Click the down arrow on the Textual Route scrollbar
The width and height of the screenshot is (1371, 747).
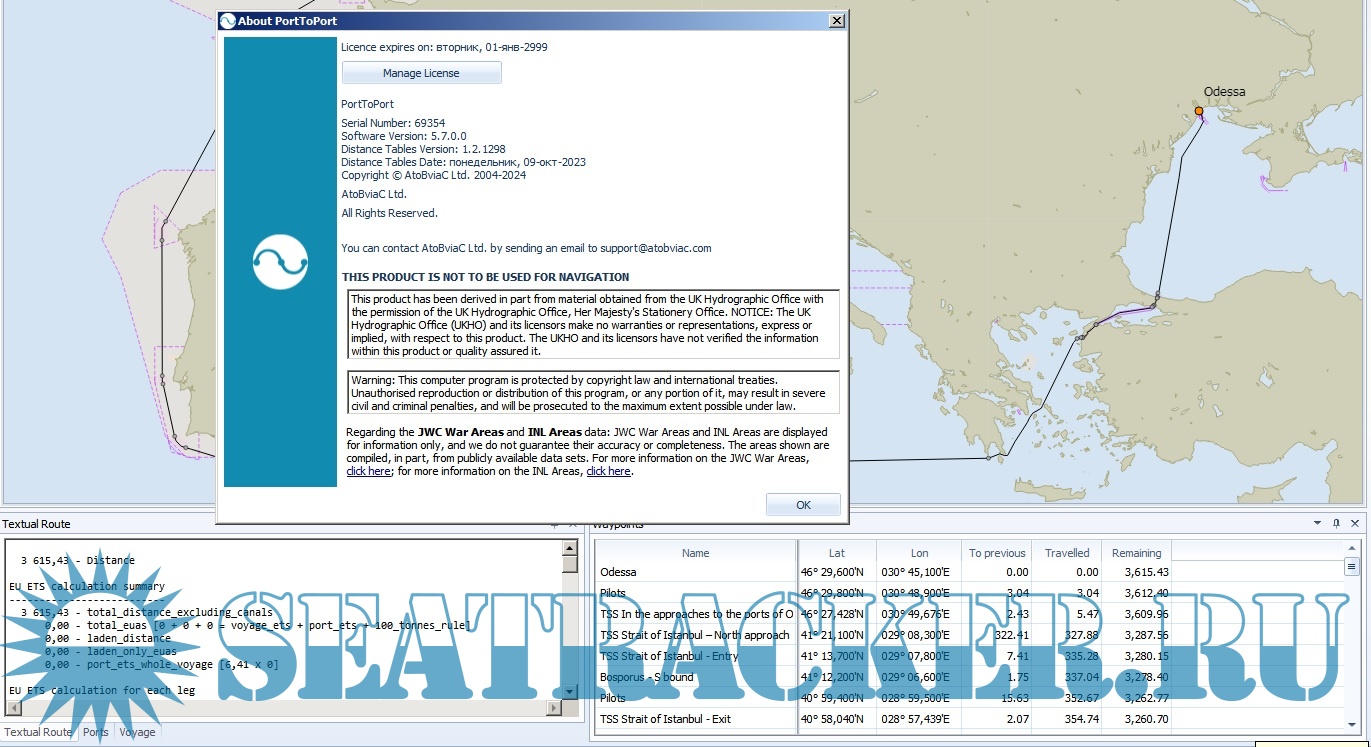(x=569, y=690)
